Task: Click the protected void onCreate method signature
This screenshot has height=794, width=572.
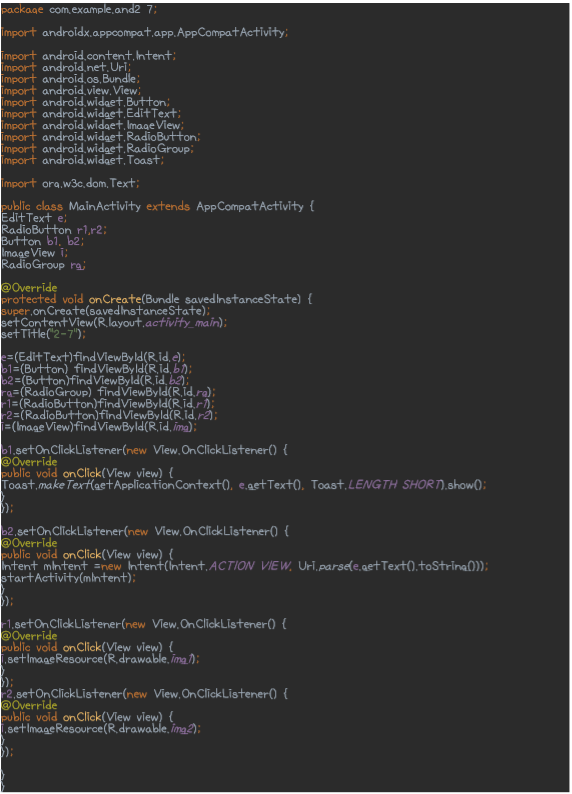Action: pyautogui.click(x=156, y=299)
